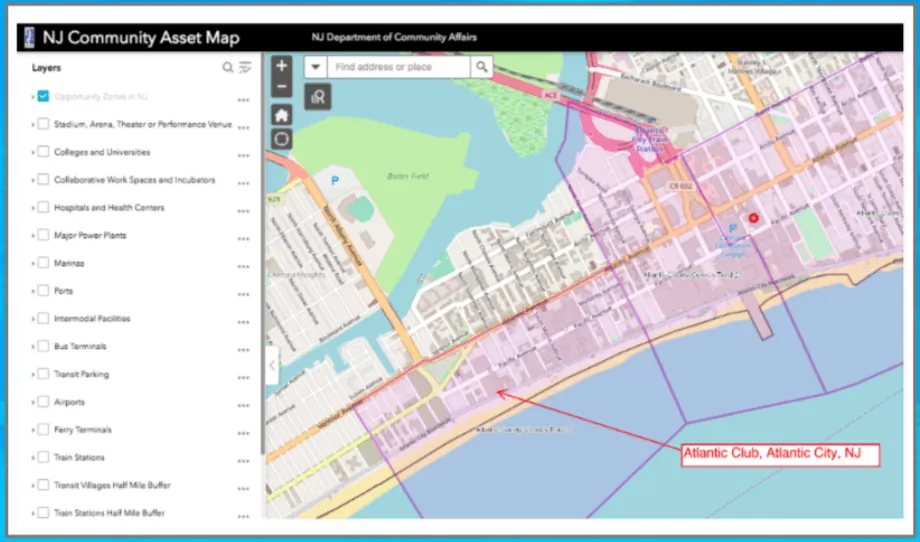Enable the Train Stations layer checkbox
Screen dimensions: 920x542
click(43, 457)
